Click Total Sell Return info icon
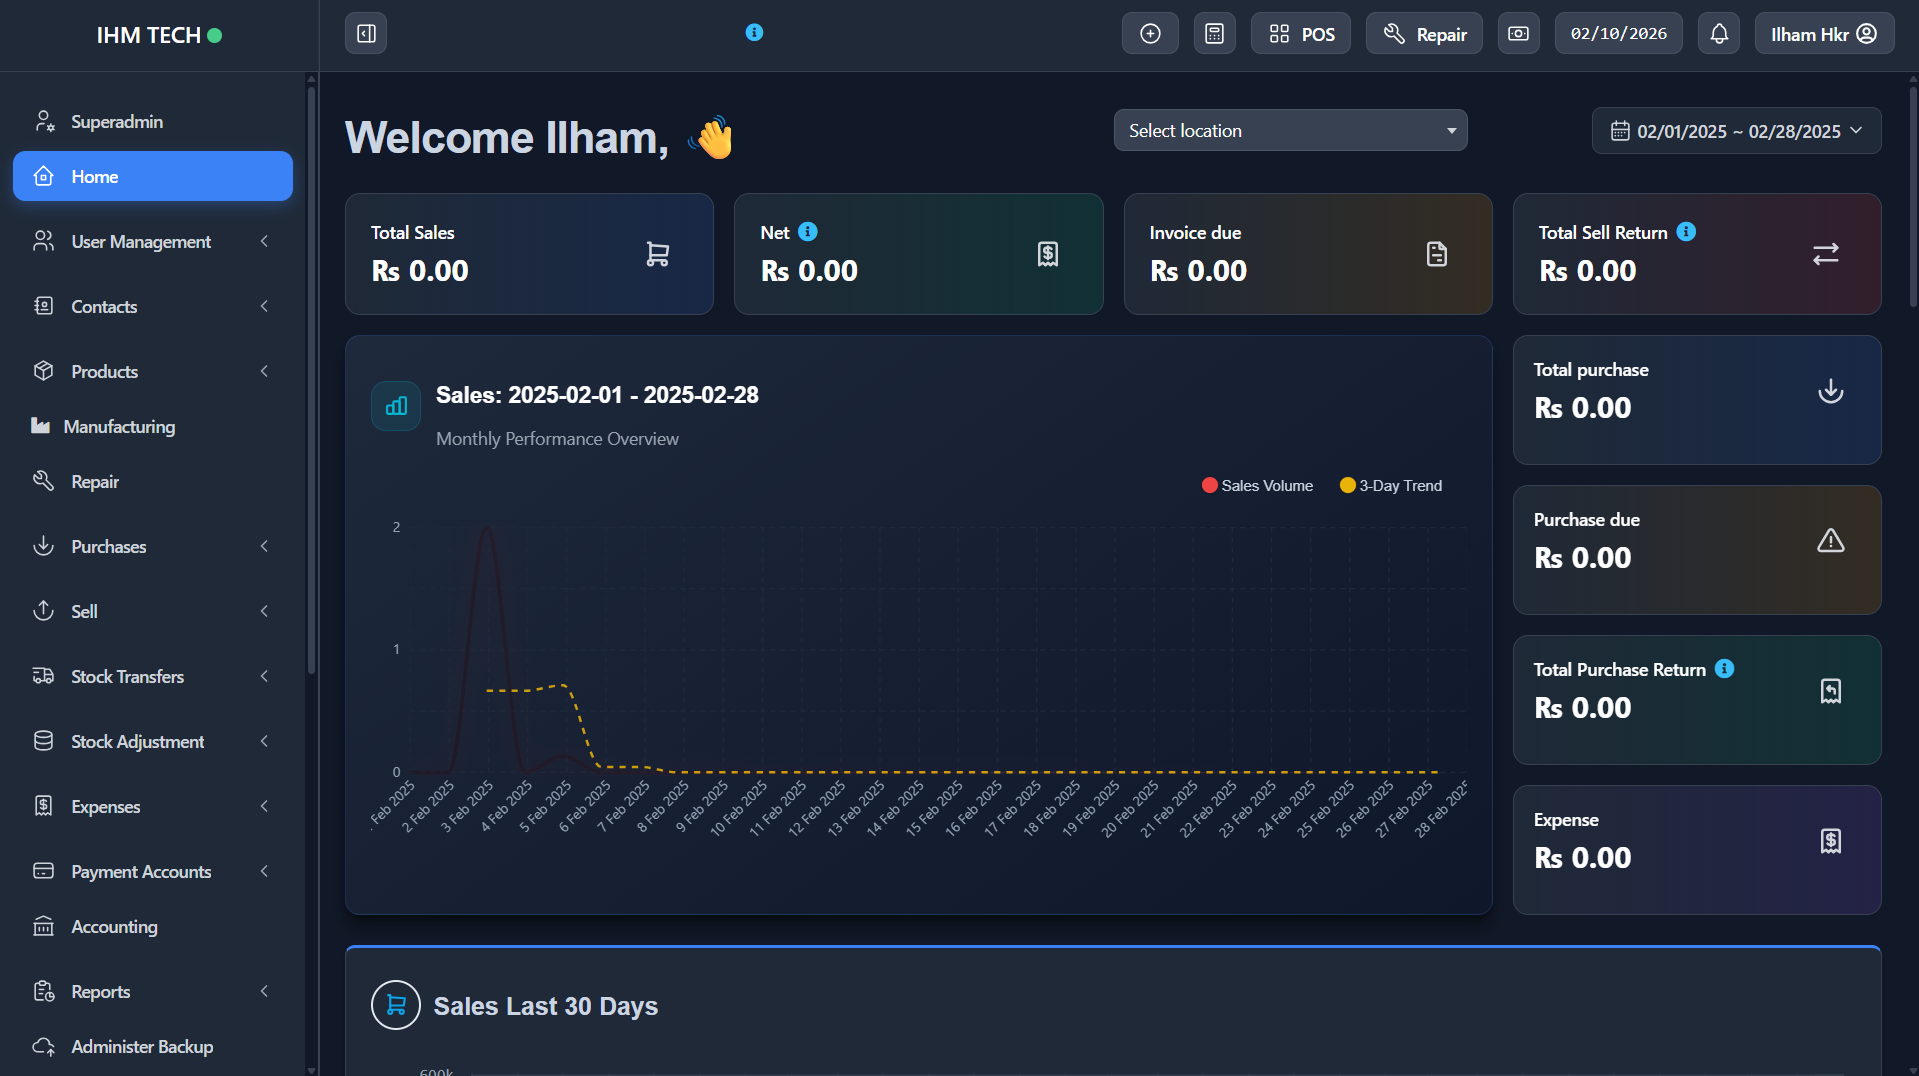Viewport: 1919px width, 1076px height. [1686, 232]
